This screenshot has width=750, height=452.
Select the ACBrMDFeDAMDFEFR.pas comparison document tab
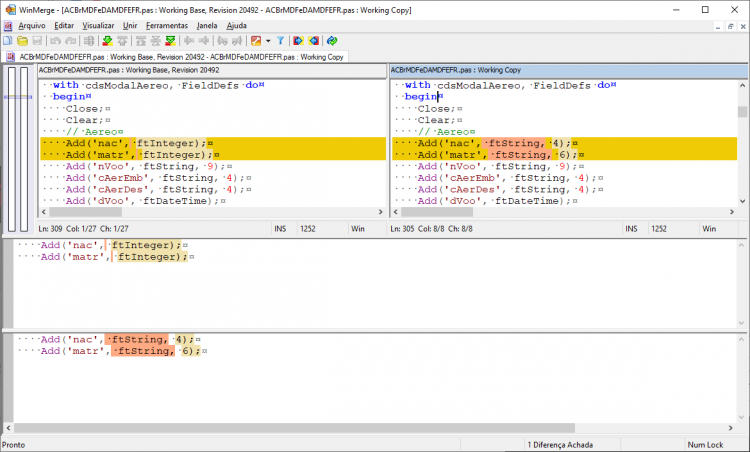(x=175, y=57)
